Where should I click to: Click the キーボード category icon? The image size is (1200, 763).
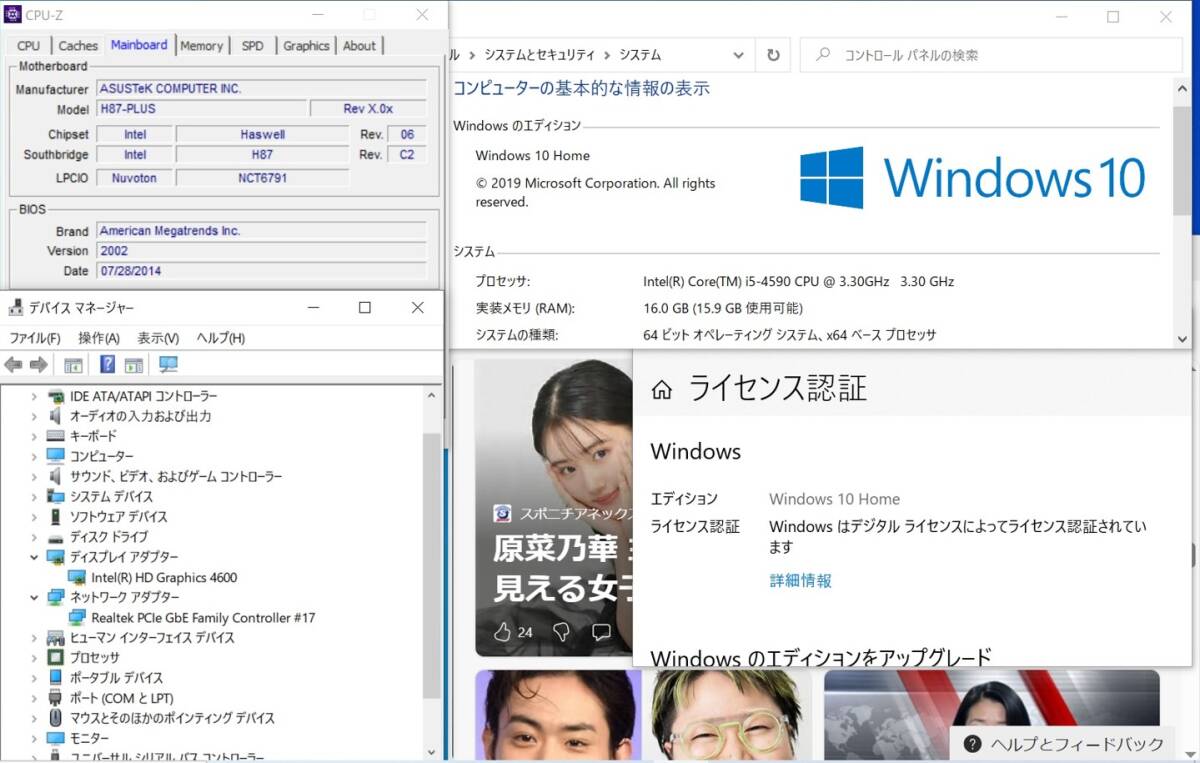(55, 436)
